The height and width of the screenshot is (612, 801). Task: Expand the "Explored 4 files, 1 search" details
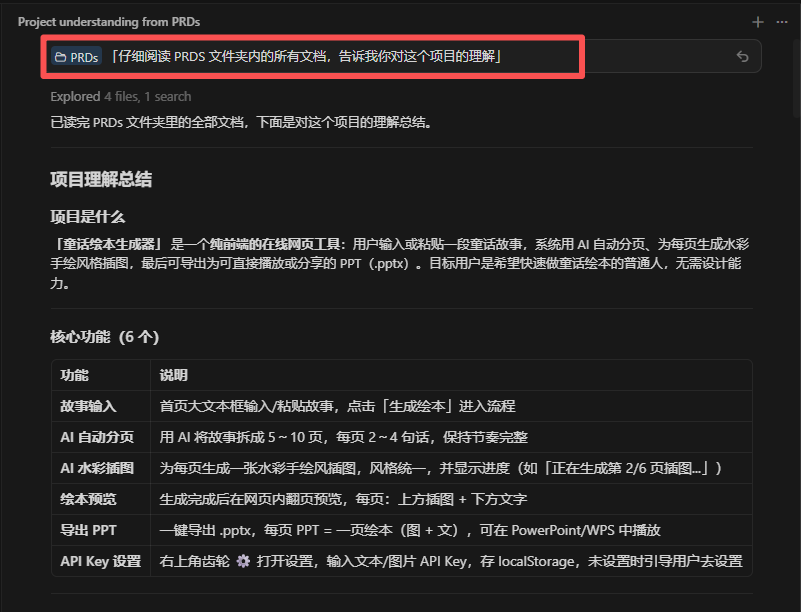tap(120, 97)
